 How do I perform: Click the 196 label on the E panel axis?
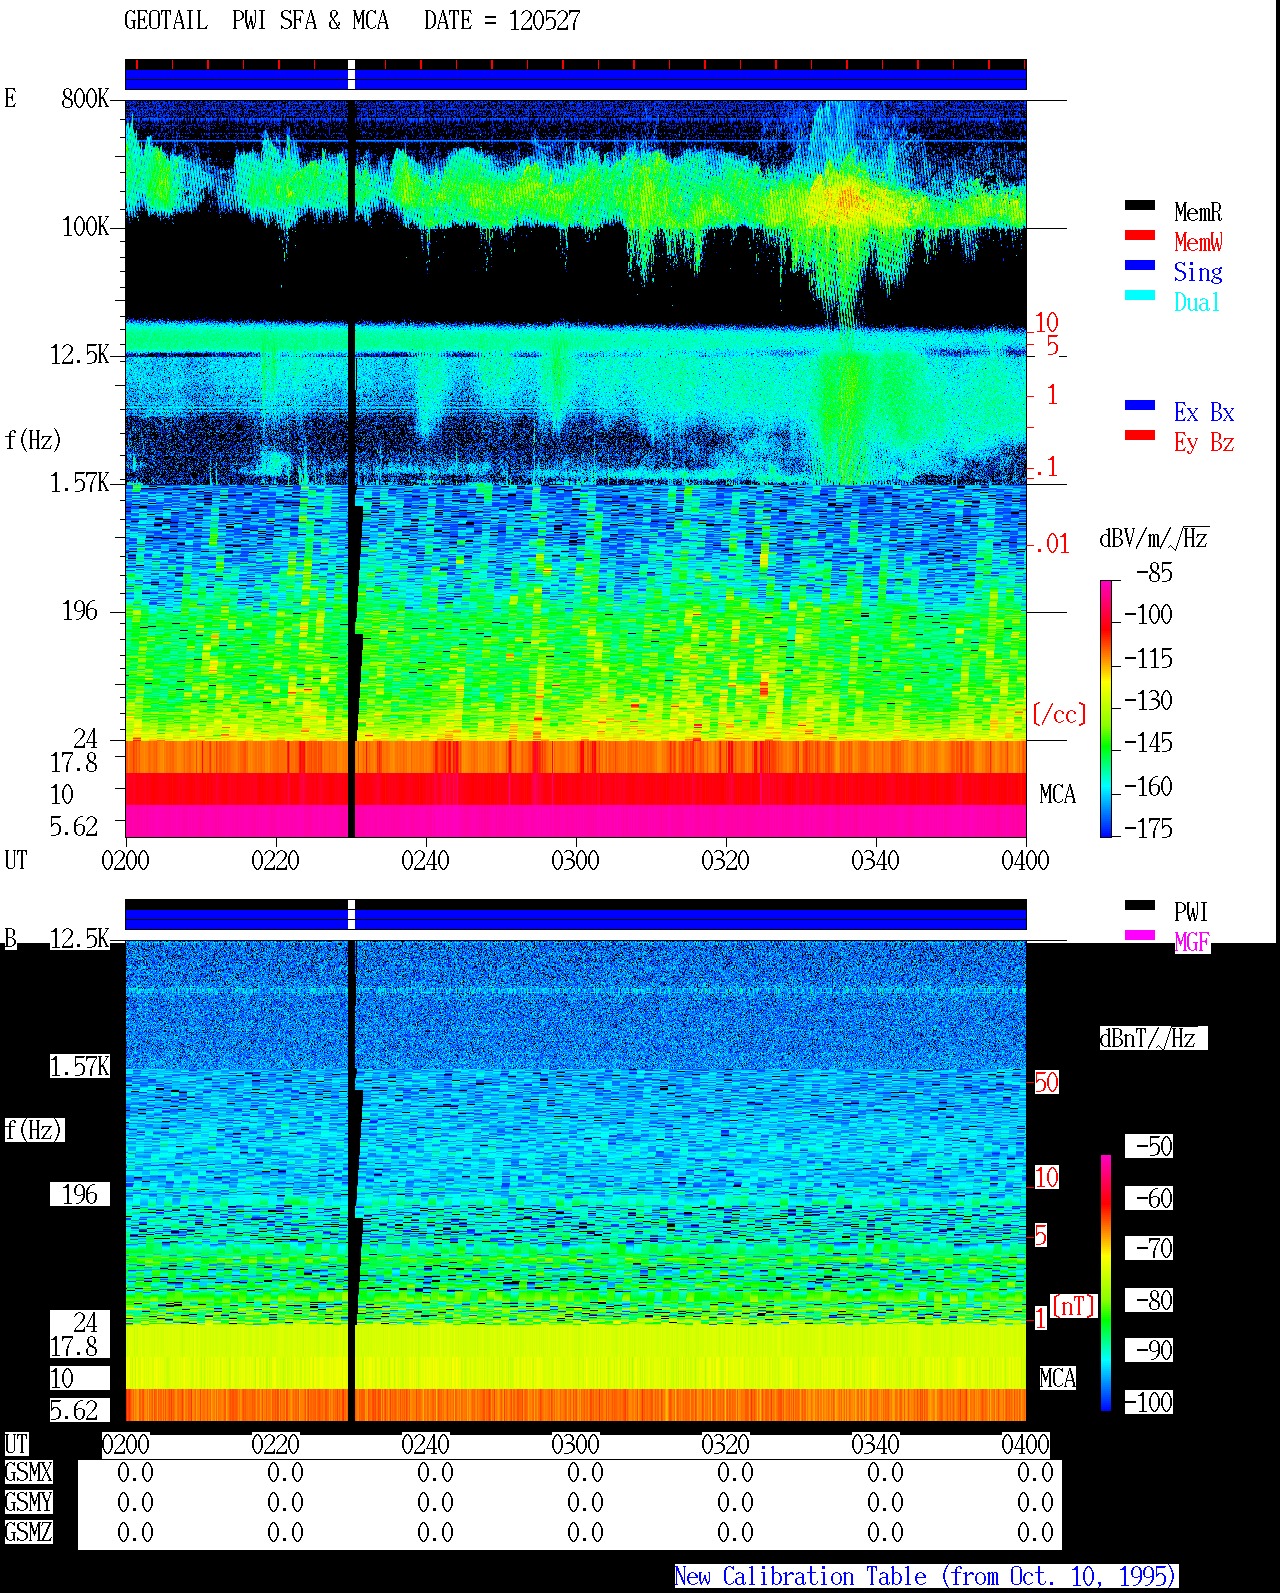[80, 610]
